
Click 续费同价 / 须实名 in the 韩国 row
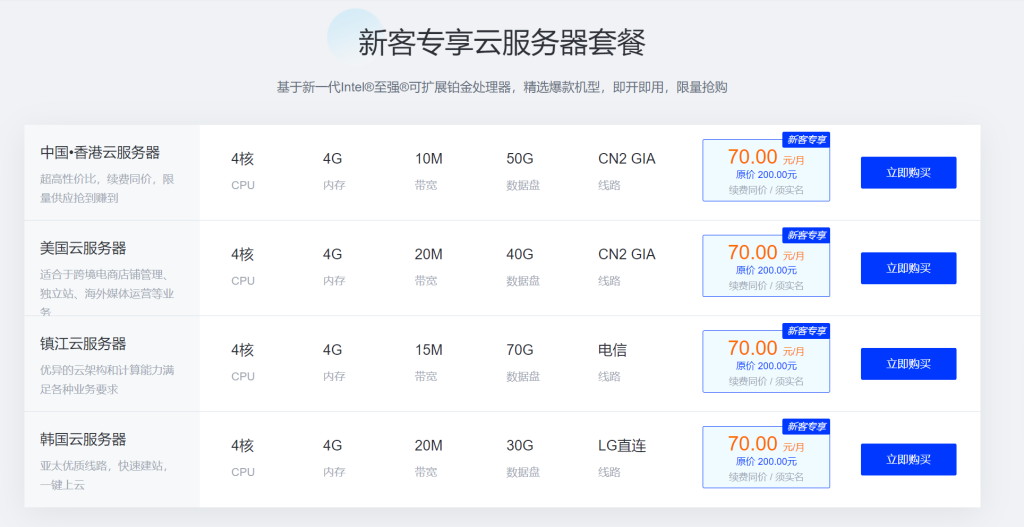point(766,477)
